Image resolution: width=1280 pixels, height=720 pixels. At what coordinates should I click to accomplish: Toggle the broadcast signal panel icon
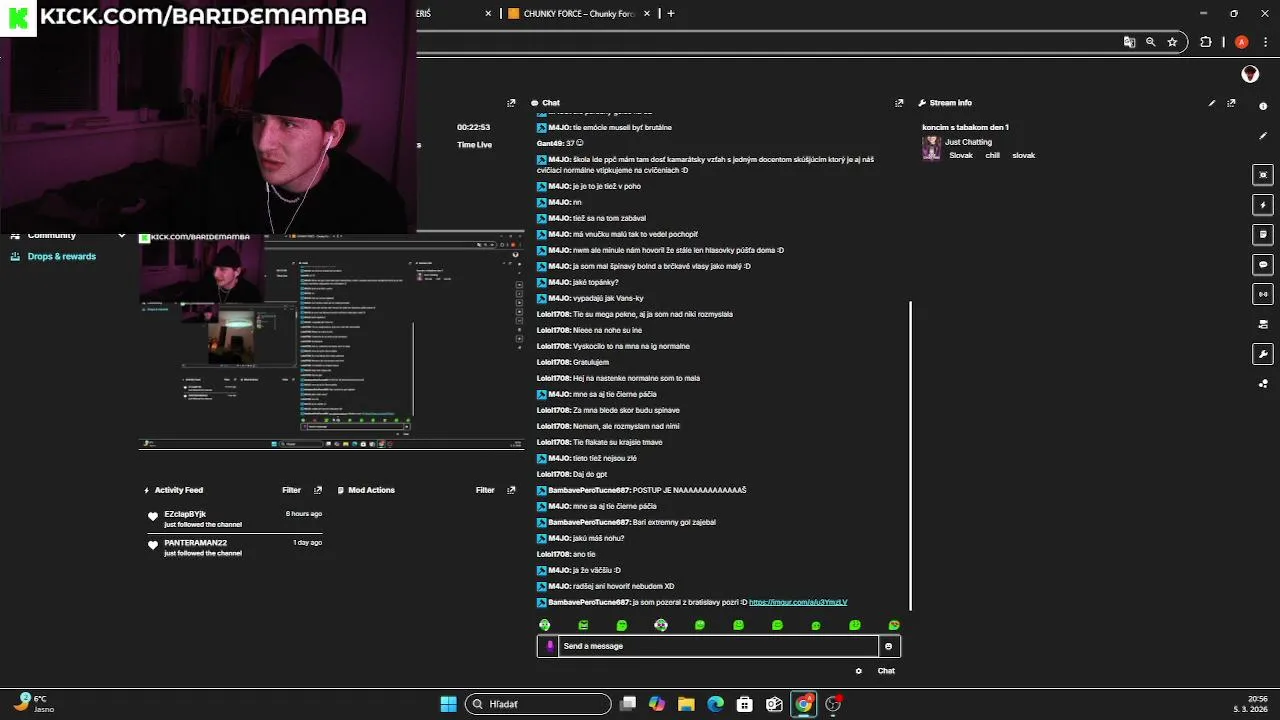(x=1263, y=294)
